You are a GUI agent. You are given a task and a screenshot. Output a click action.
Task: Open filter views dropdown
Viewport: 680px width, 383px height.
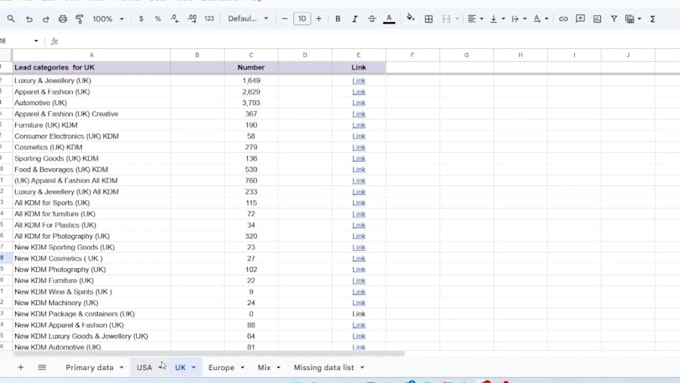point(633,19)
